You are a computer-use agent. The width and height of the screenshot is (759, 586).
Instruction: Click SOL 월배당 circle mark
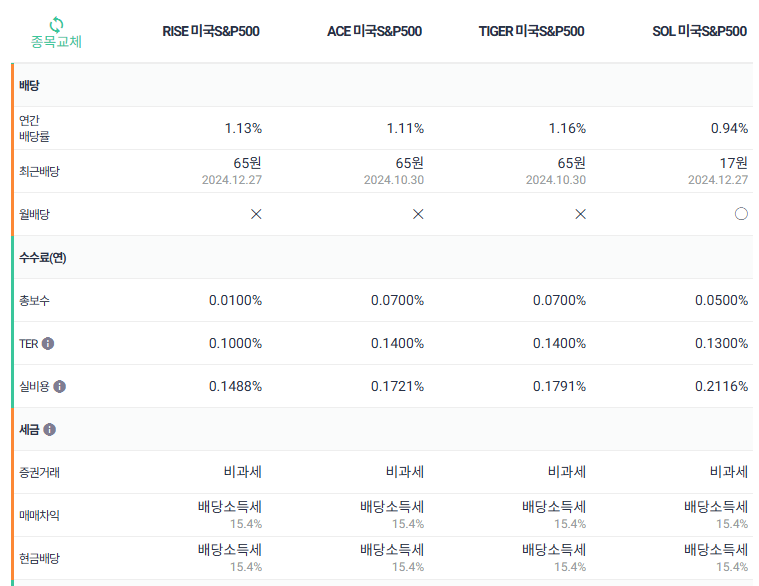(741, 214)
